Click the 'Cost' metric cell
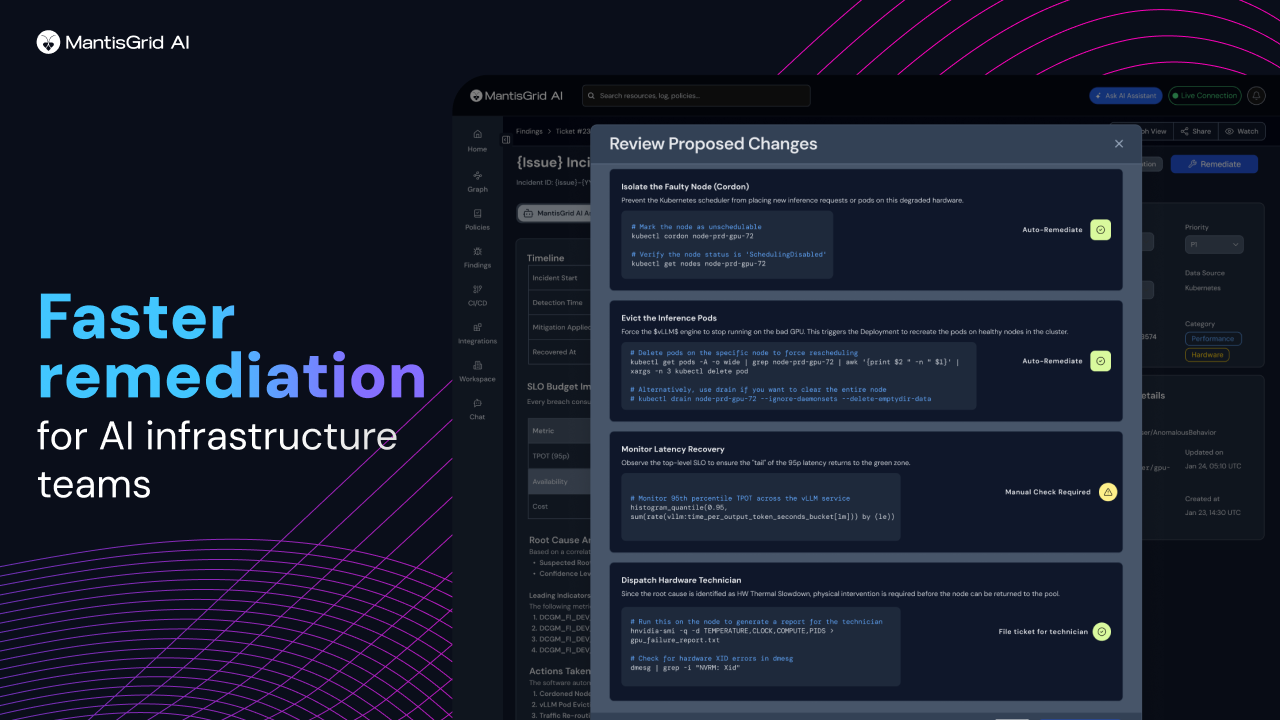1280x720 pixels. point(559,507)
